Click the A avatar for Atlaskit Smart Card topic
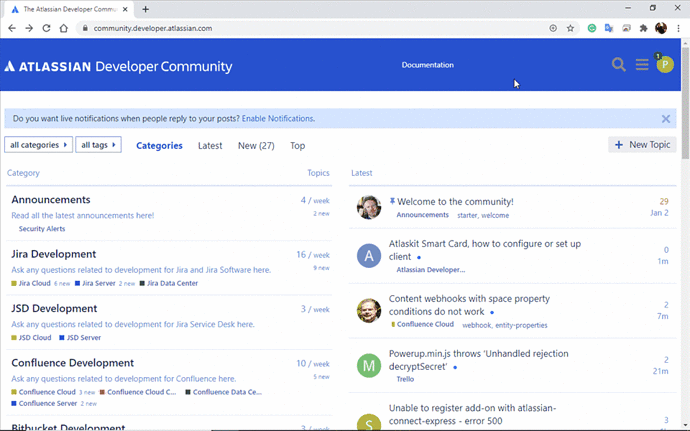 [369, 256]
